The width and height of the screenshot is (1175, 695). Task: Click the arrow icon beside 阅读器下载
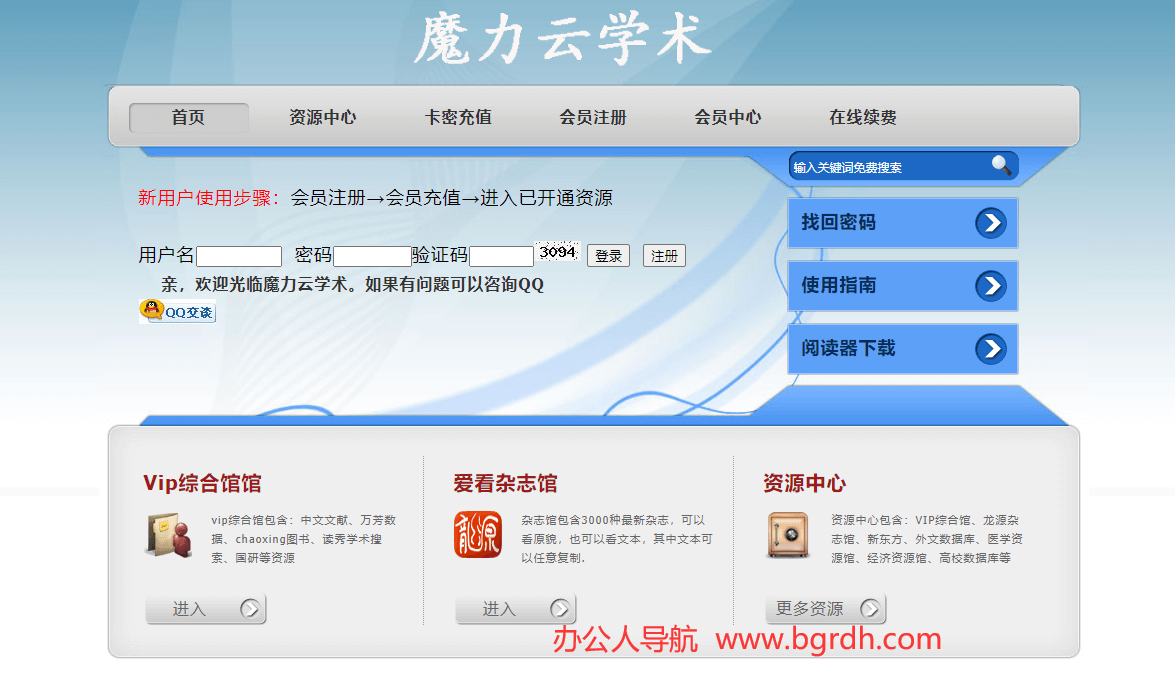990,349
